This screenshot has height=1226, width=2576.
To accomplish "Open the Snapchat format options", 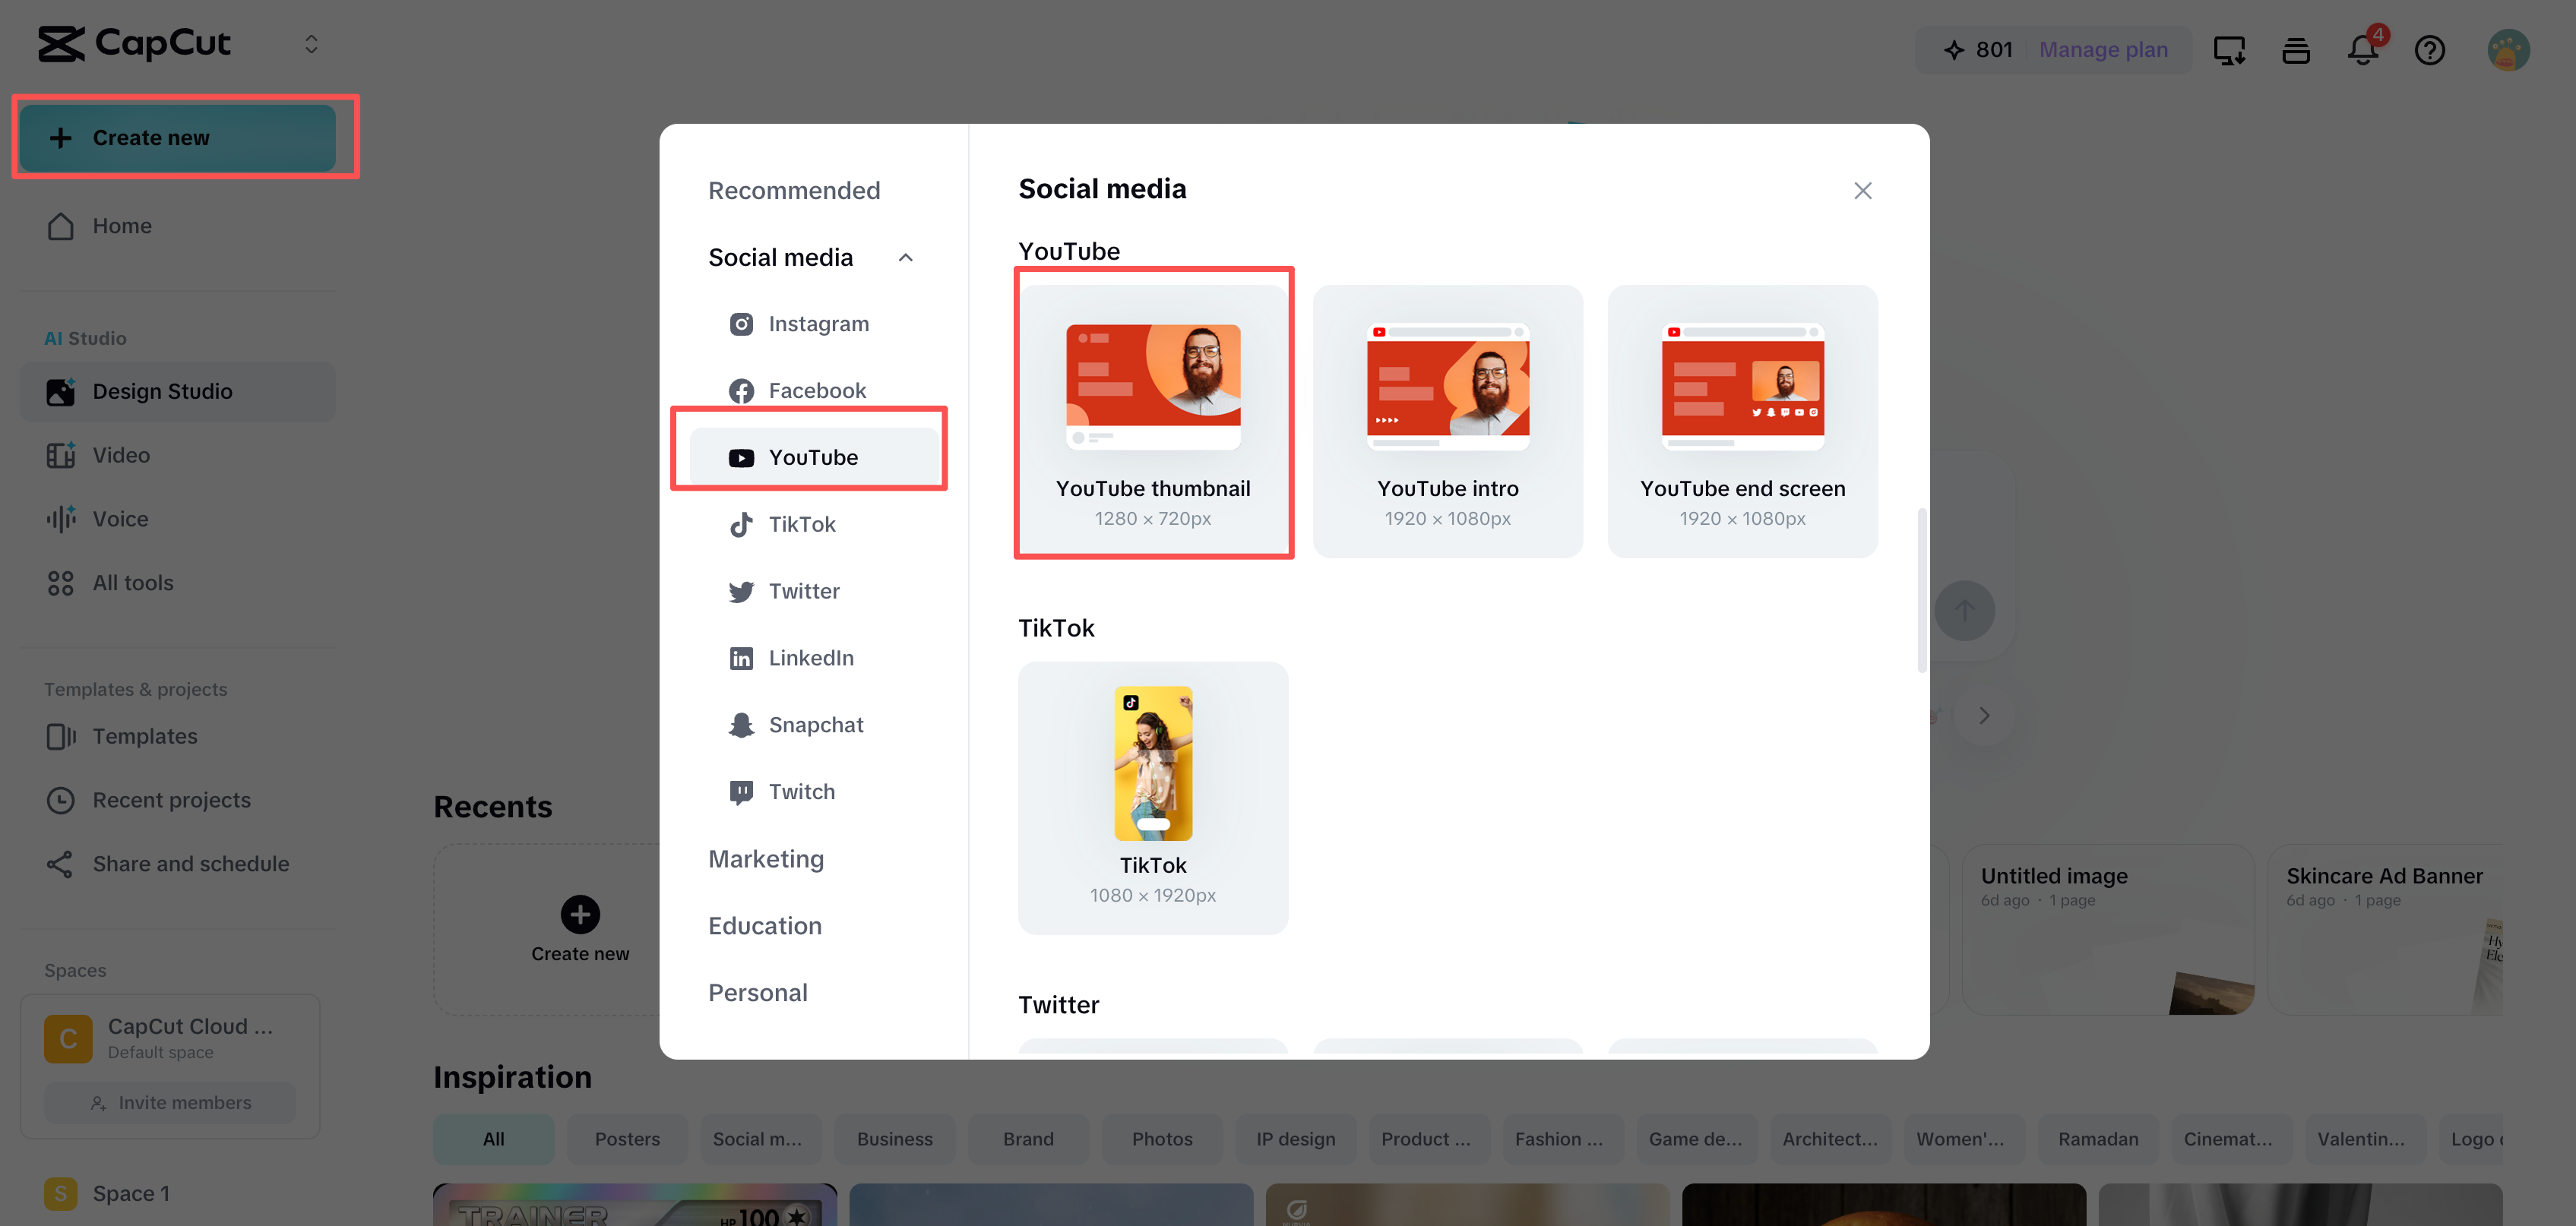I will [x=815, y=724].
